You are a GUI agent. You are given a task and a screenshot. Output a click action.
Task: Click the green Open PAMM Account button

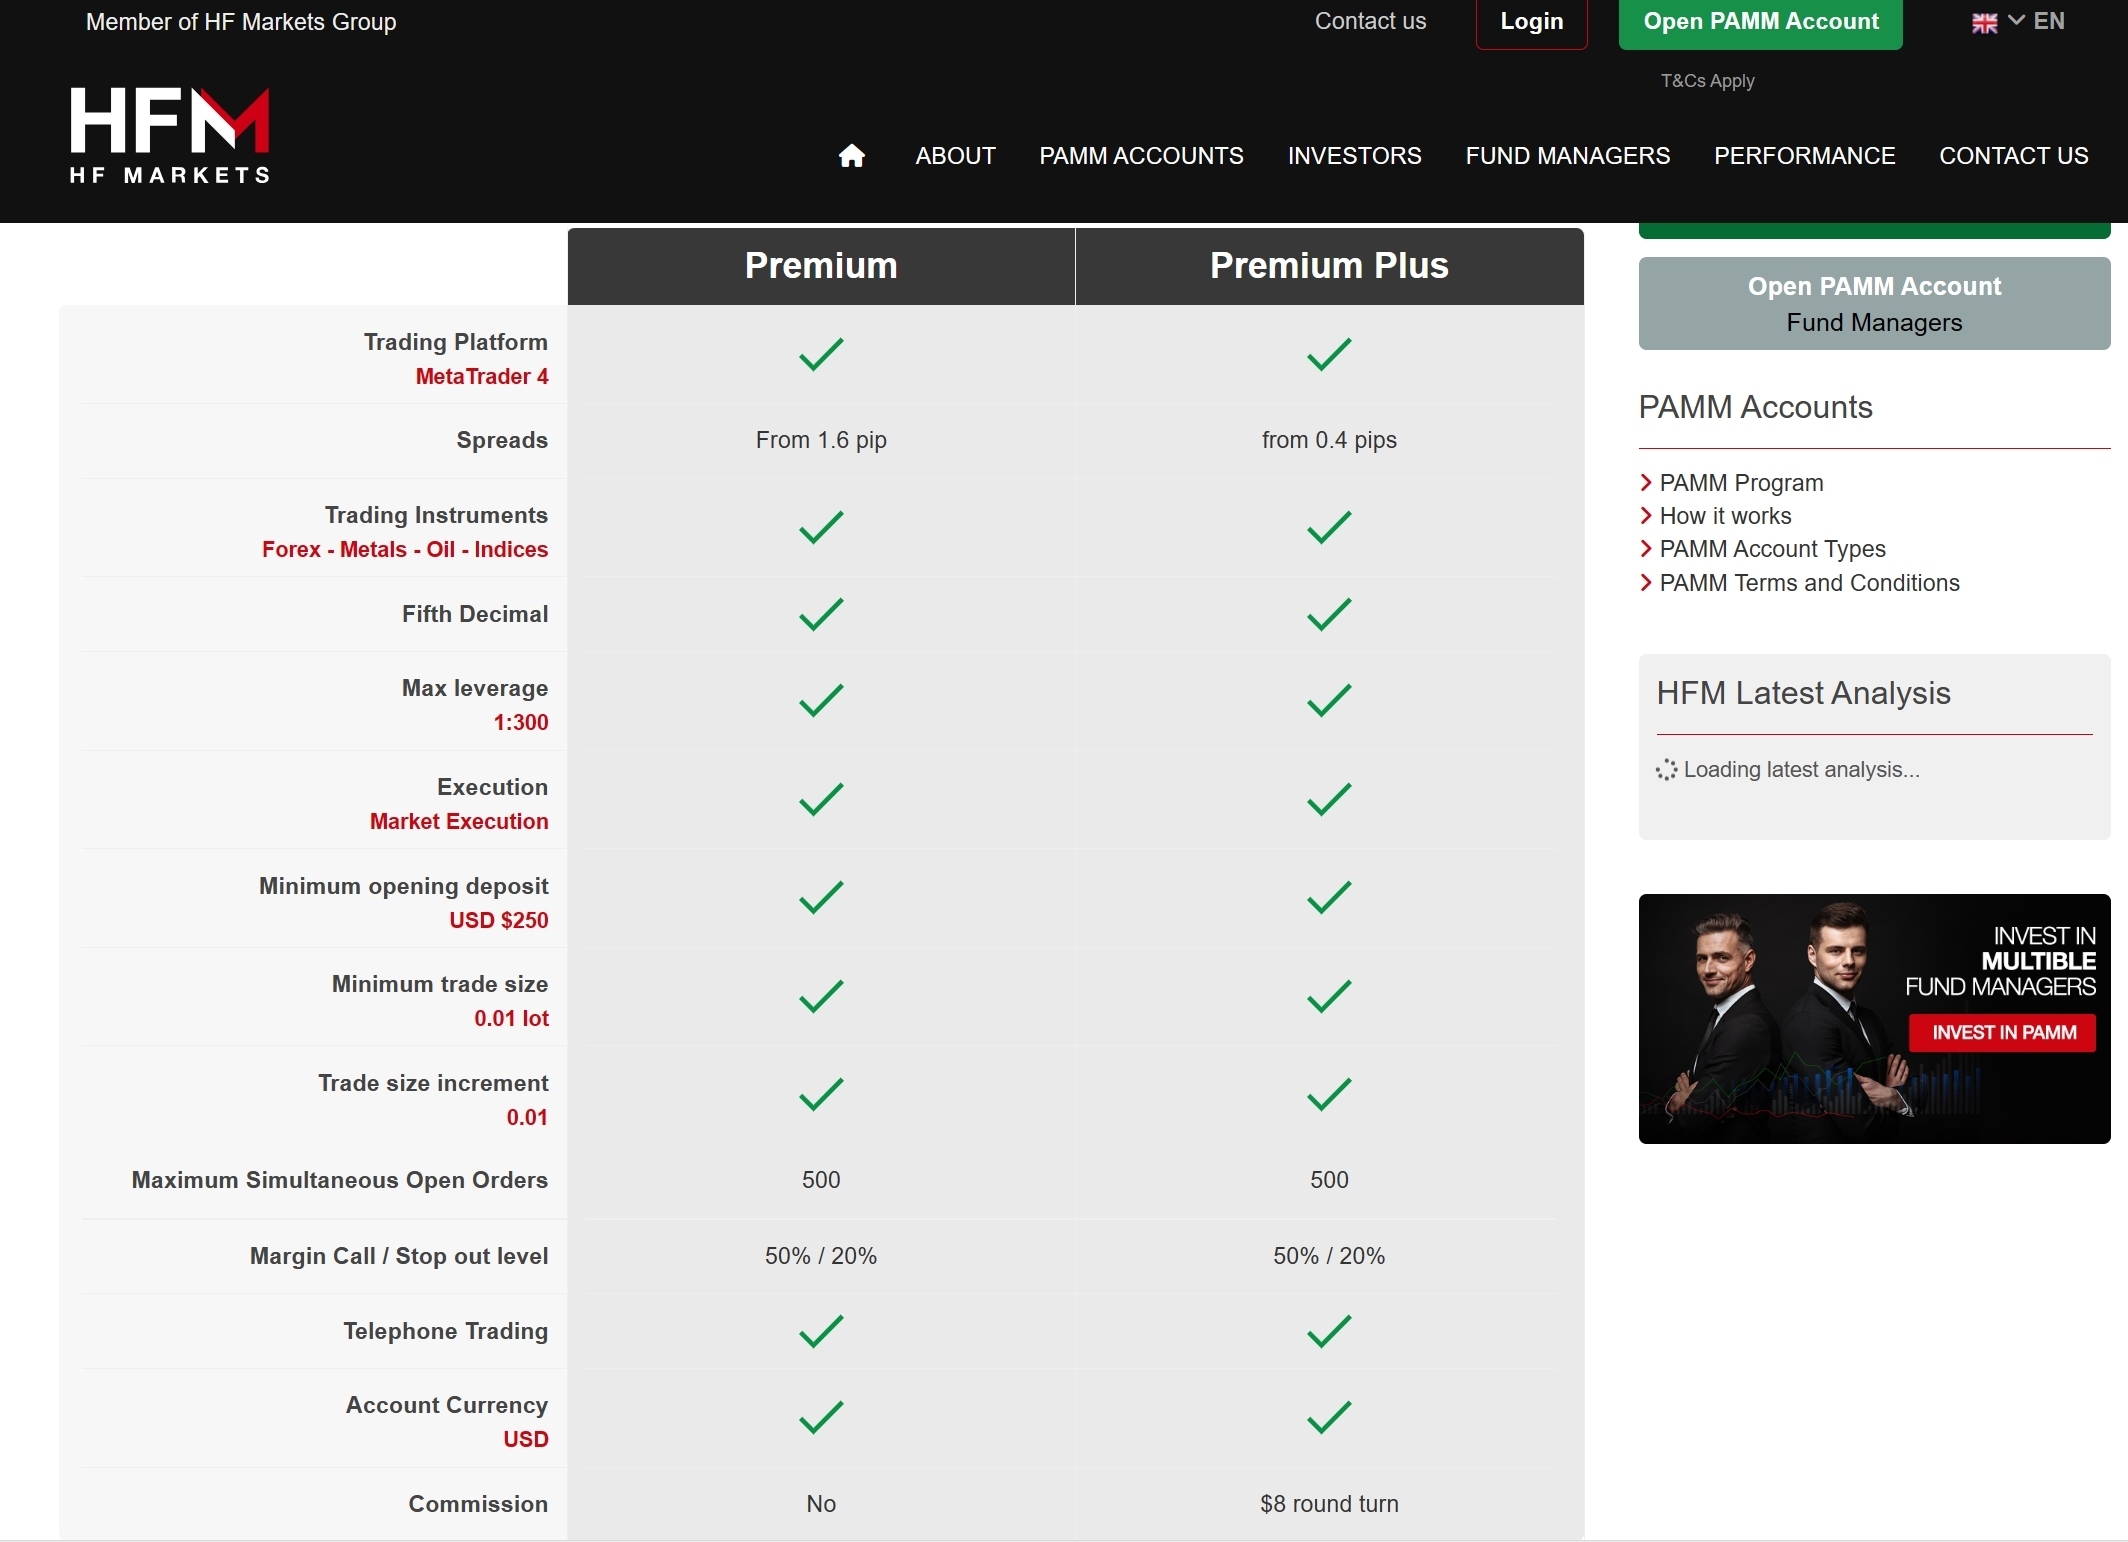[x=1760, y=22]
